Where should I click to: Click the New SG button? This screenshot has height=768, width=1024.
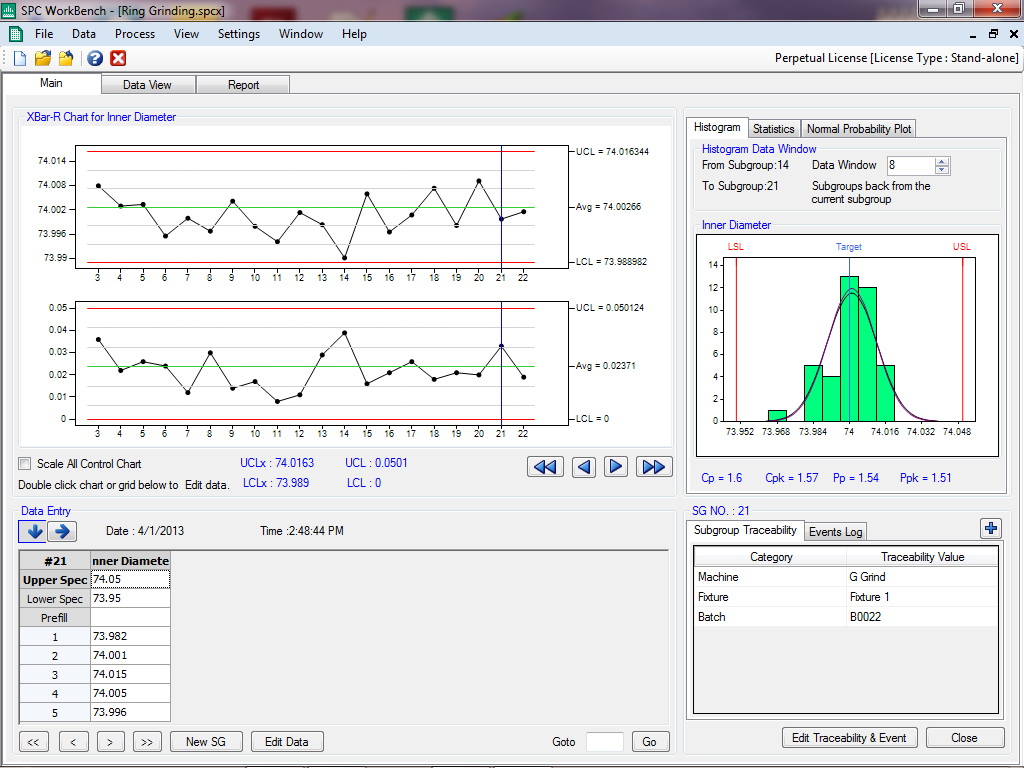coord(206,742)
